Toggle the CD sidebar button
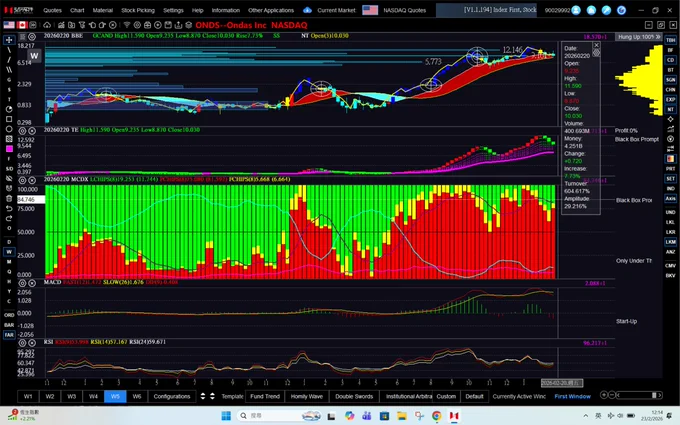Screen dimensions: 680x425 (670, 60)
